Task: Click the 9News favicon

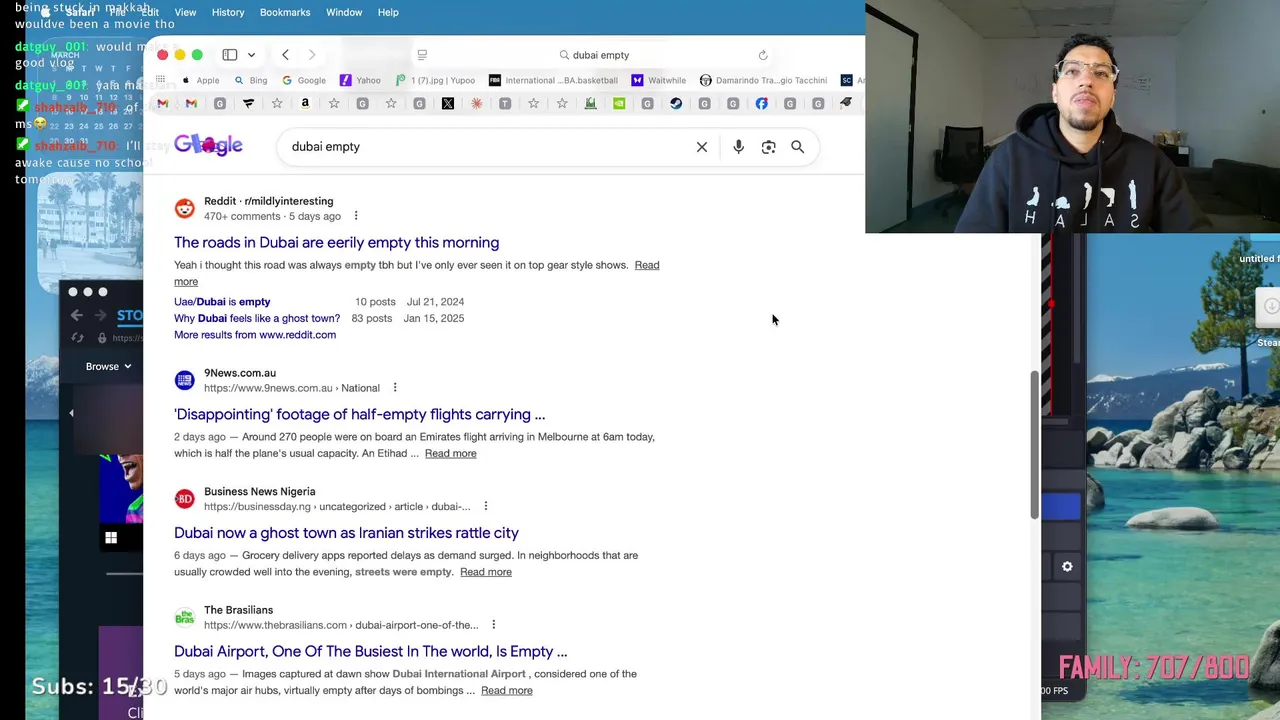Action: [x=184, y=380]
